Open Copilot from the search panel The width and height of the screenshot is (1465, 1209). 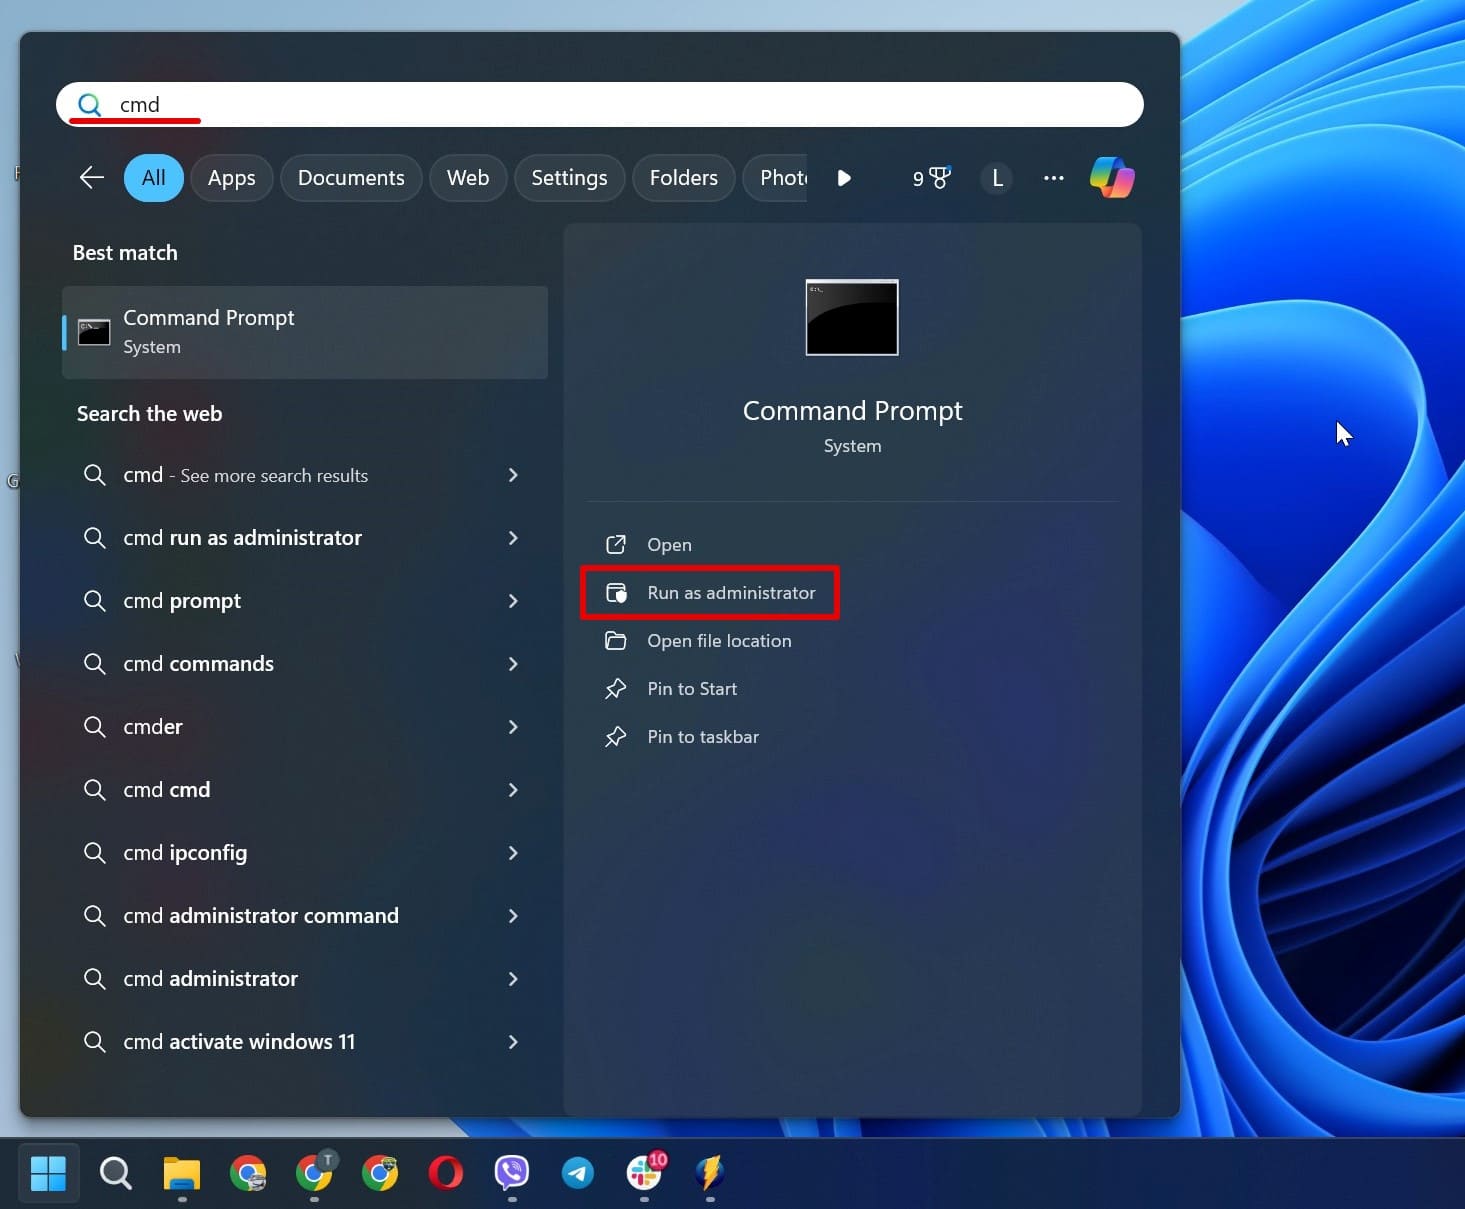(x=1111, y=177)
